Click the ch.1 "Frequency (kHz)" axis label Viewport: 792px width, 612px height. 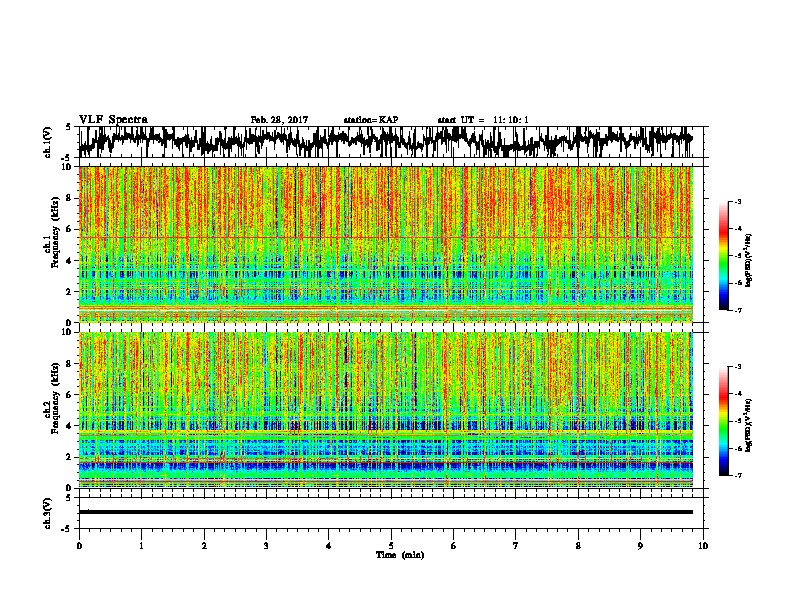pos(56,232)
